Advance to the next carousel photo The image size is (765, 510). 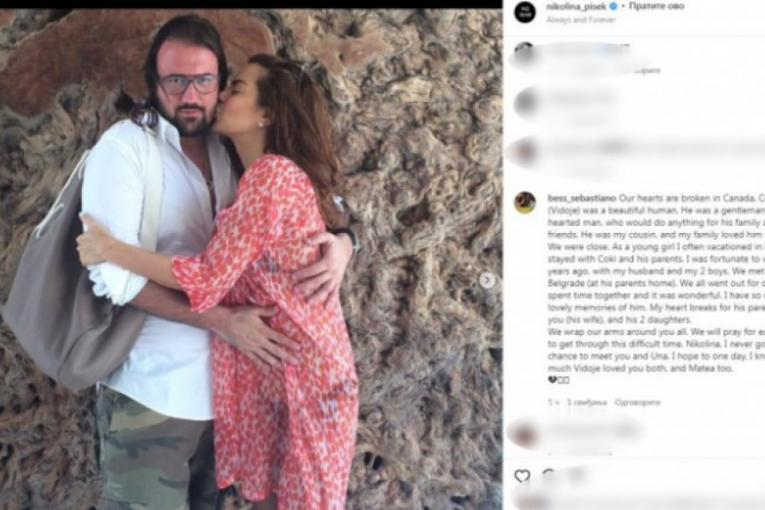pyautogui.click(x=486, y=280)
